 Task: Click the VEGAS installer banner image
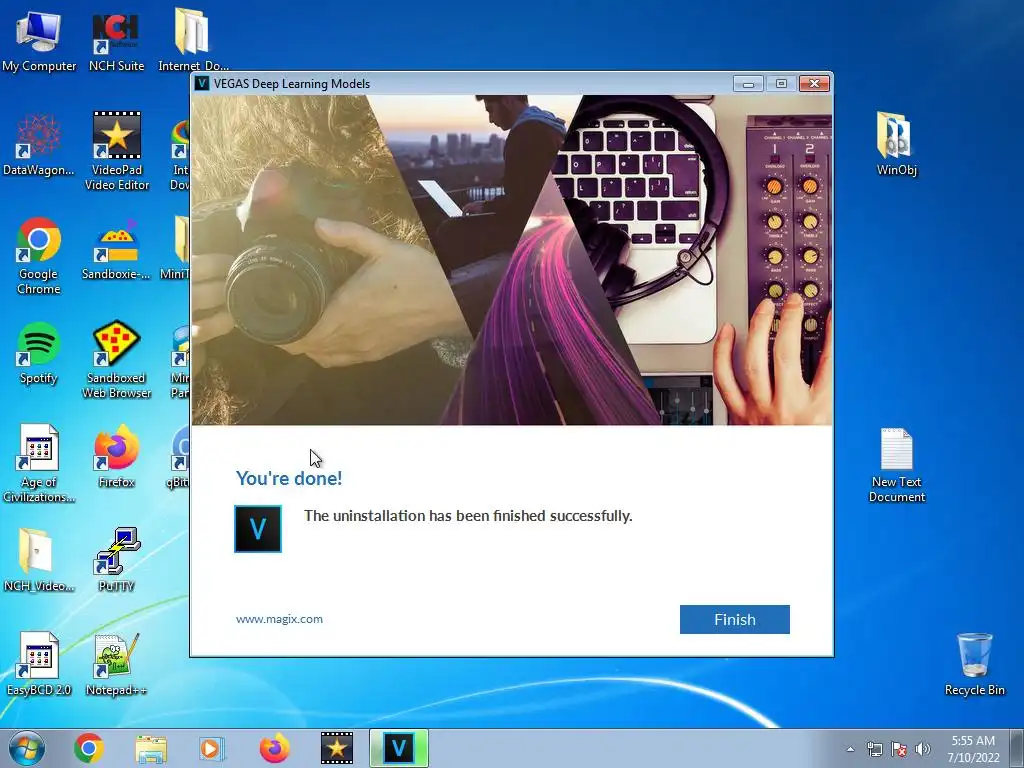point(512,260)
